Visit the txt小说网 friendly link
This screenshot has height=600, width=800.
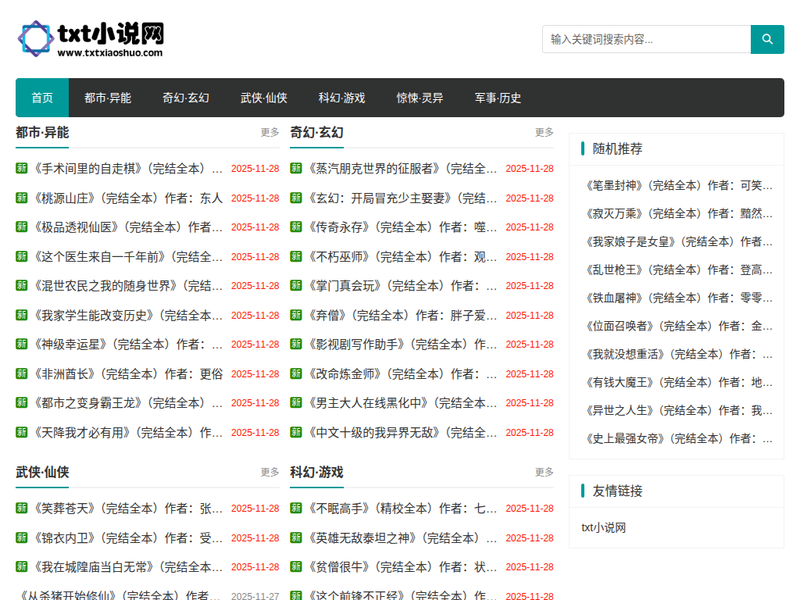[604, 528]
